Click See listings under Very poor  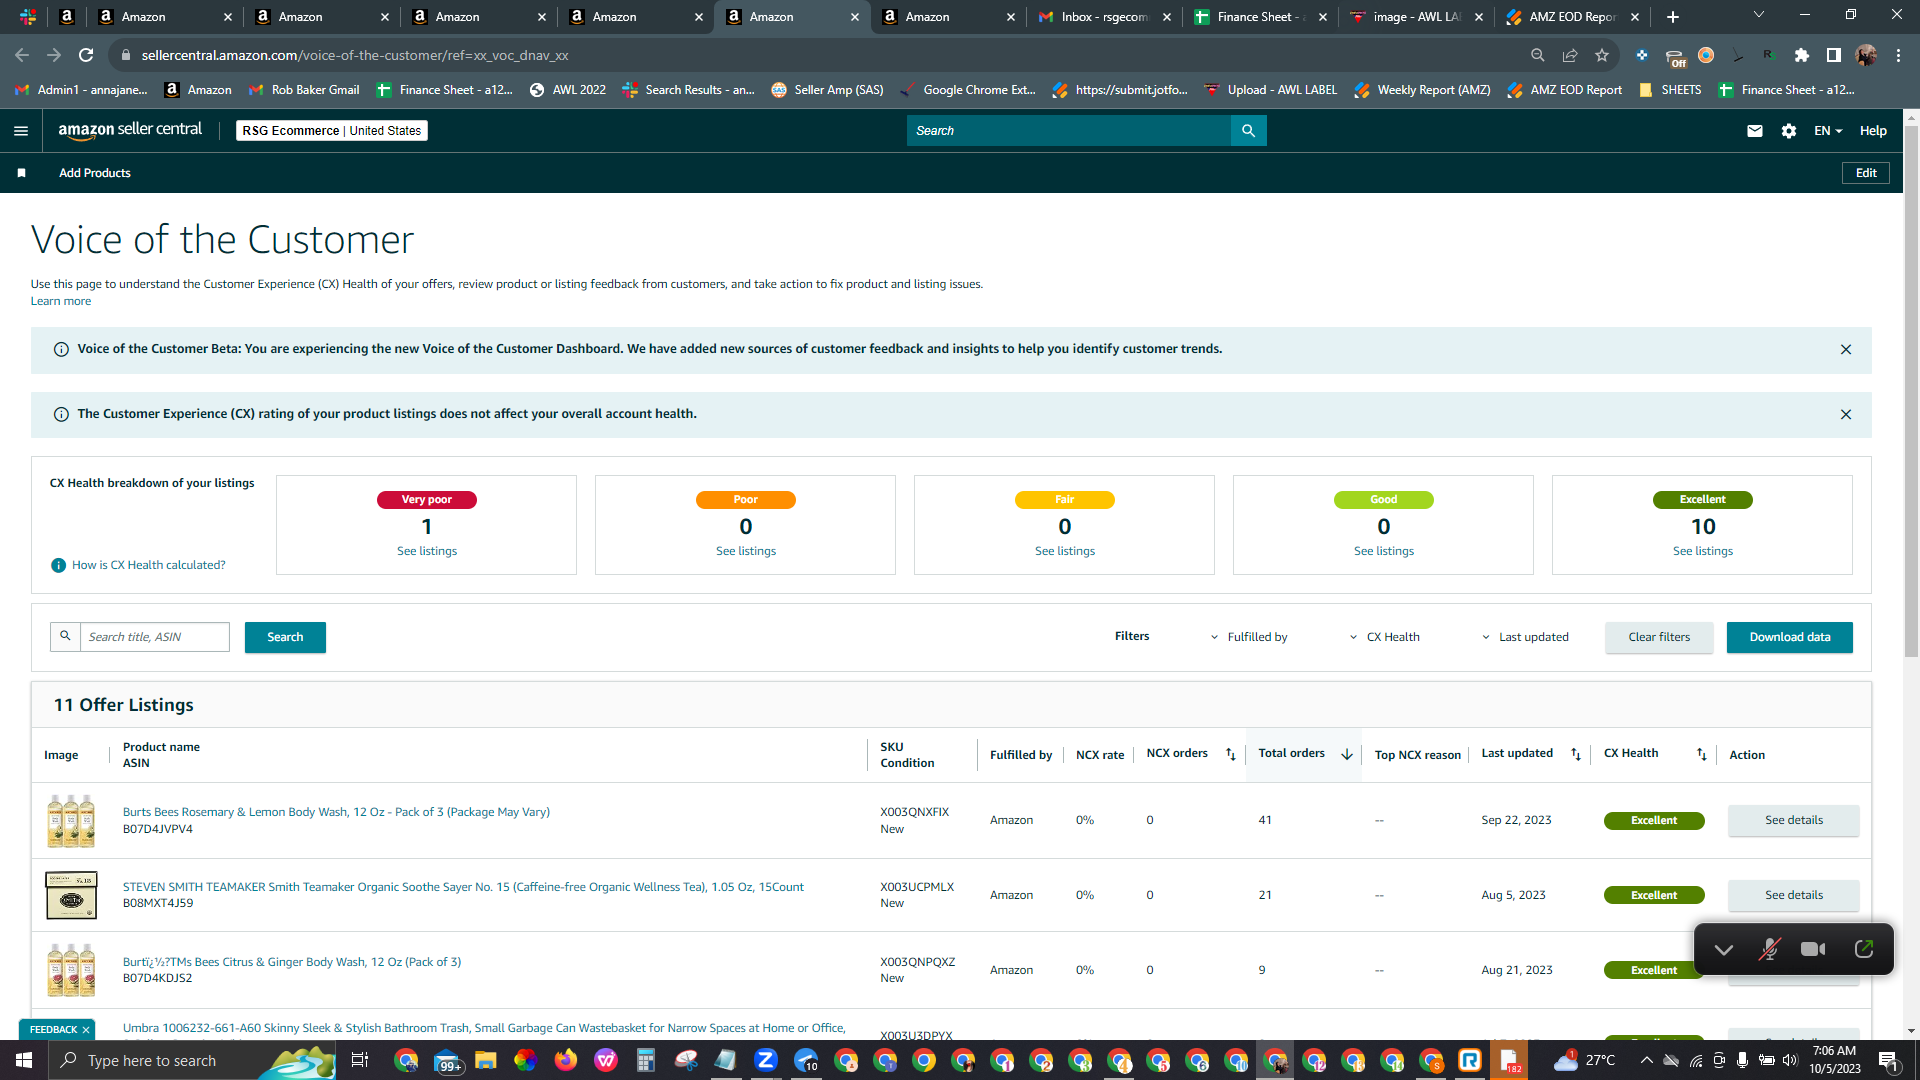[x=427, y=551]
